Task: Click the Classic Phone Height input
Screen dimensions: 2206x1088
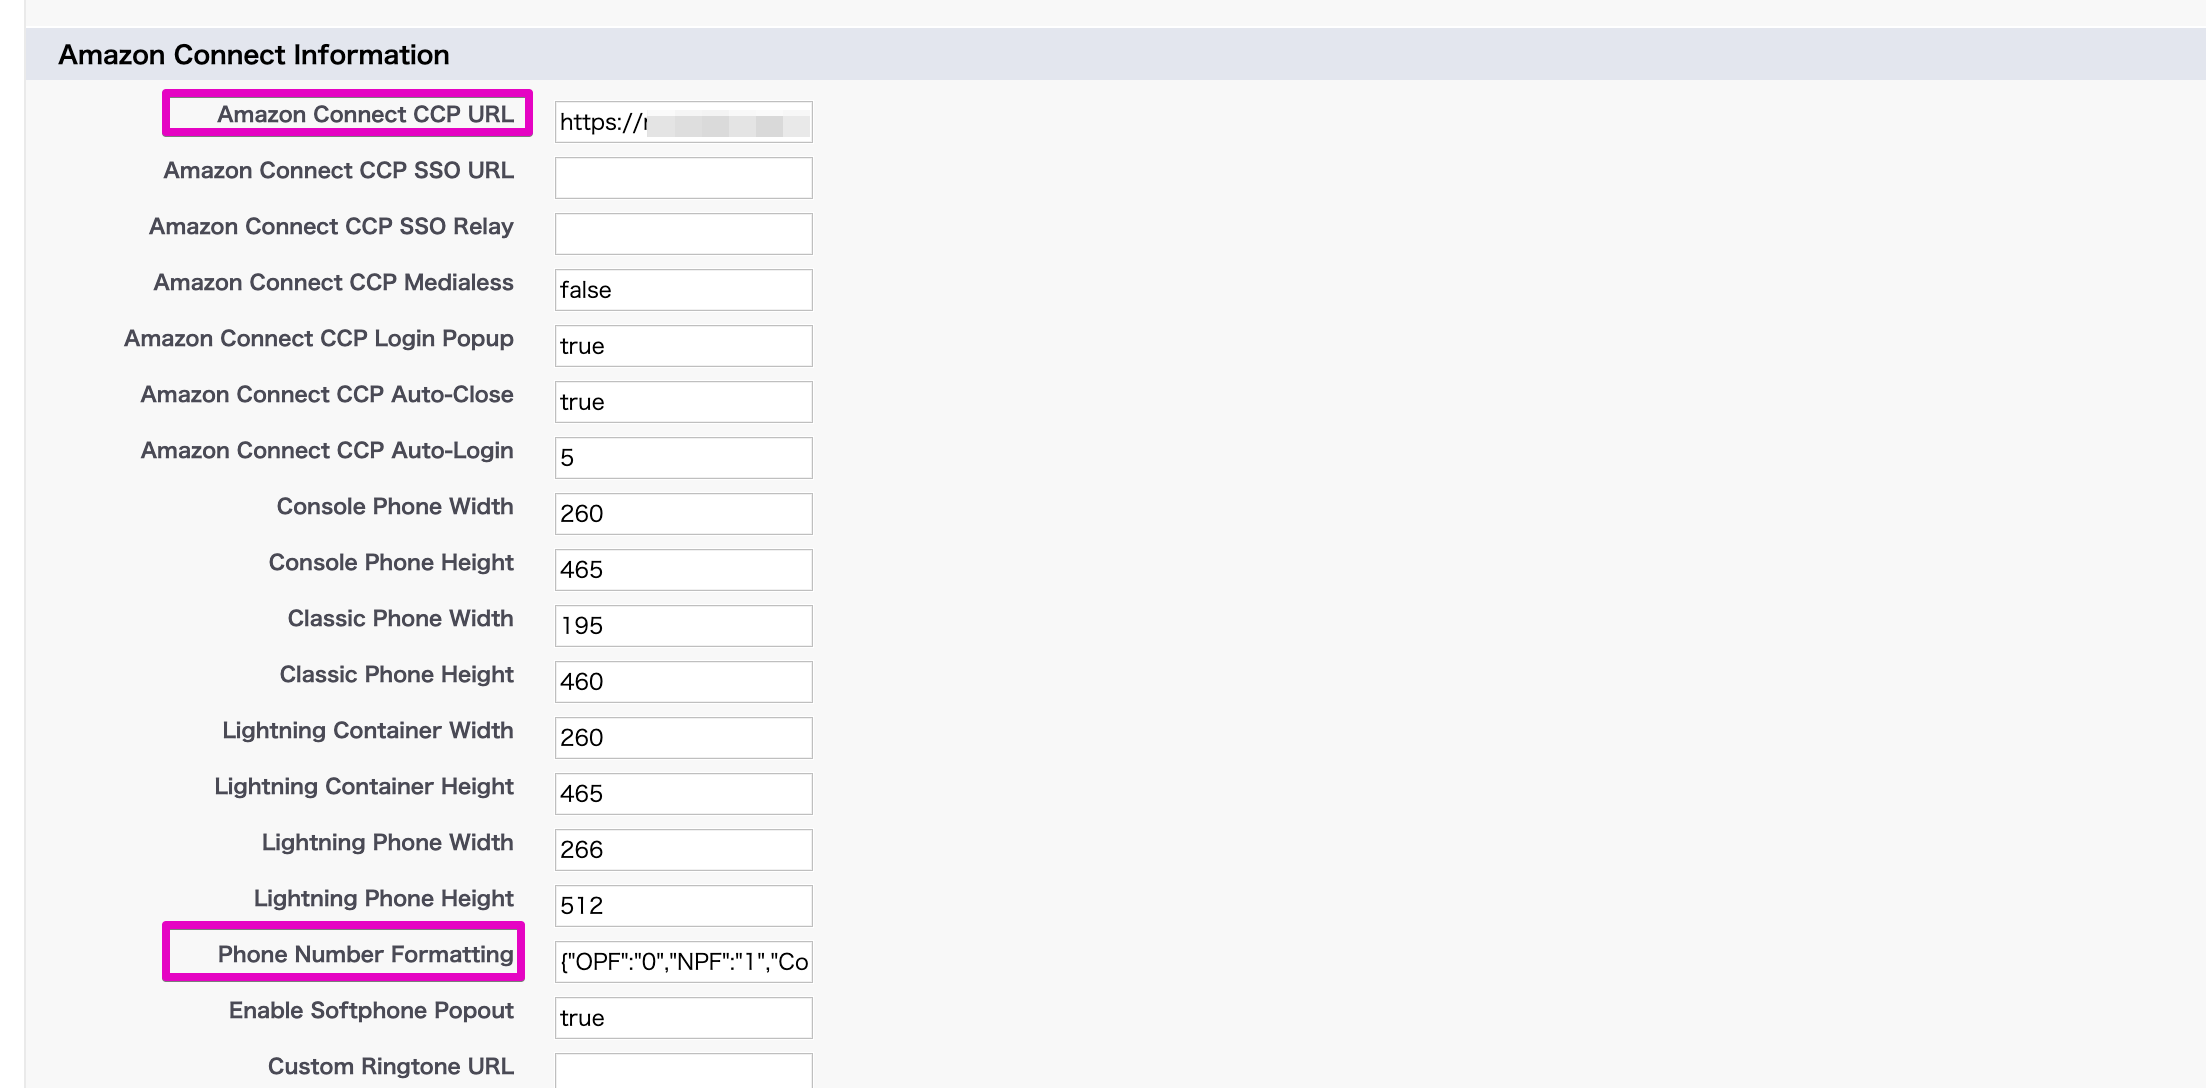Action: pos(684,682)
